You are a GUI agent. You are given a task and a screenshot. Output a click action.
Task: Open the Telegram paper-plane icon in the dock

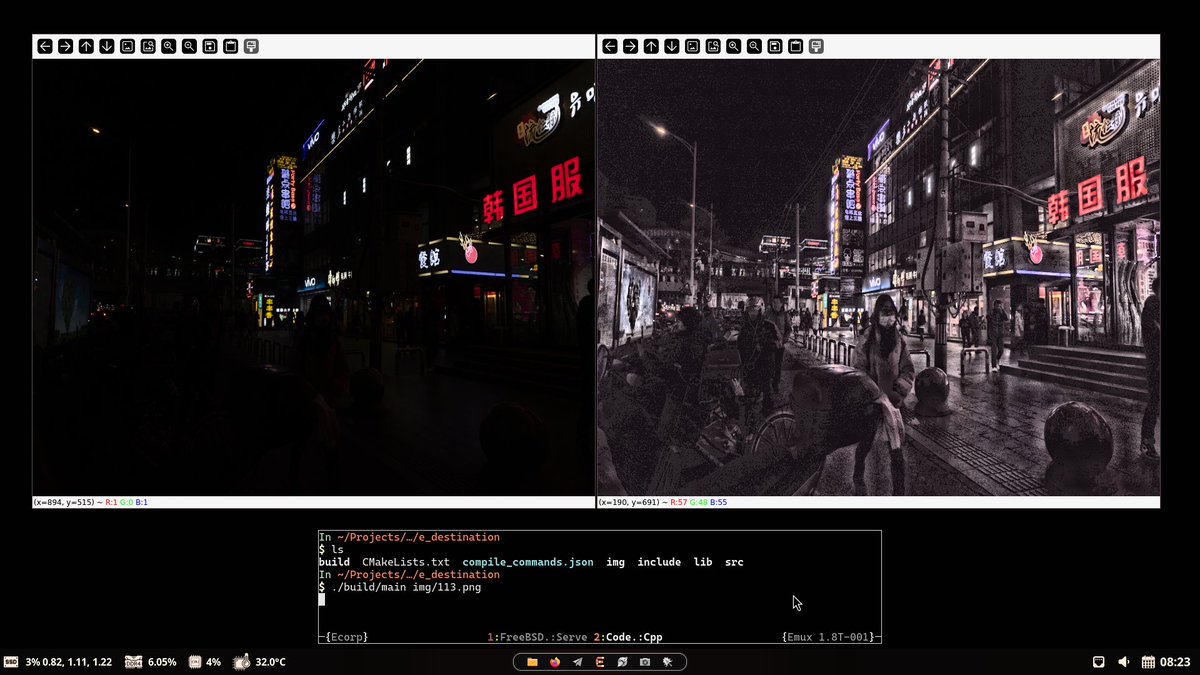[x=577, y=662]
